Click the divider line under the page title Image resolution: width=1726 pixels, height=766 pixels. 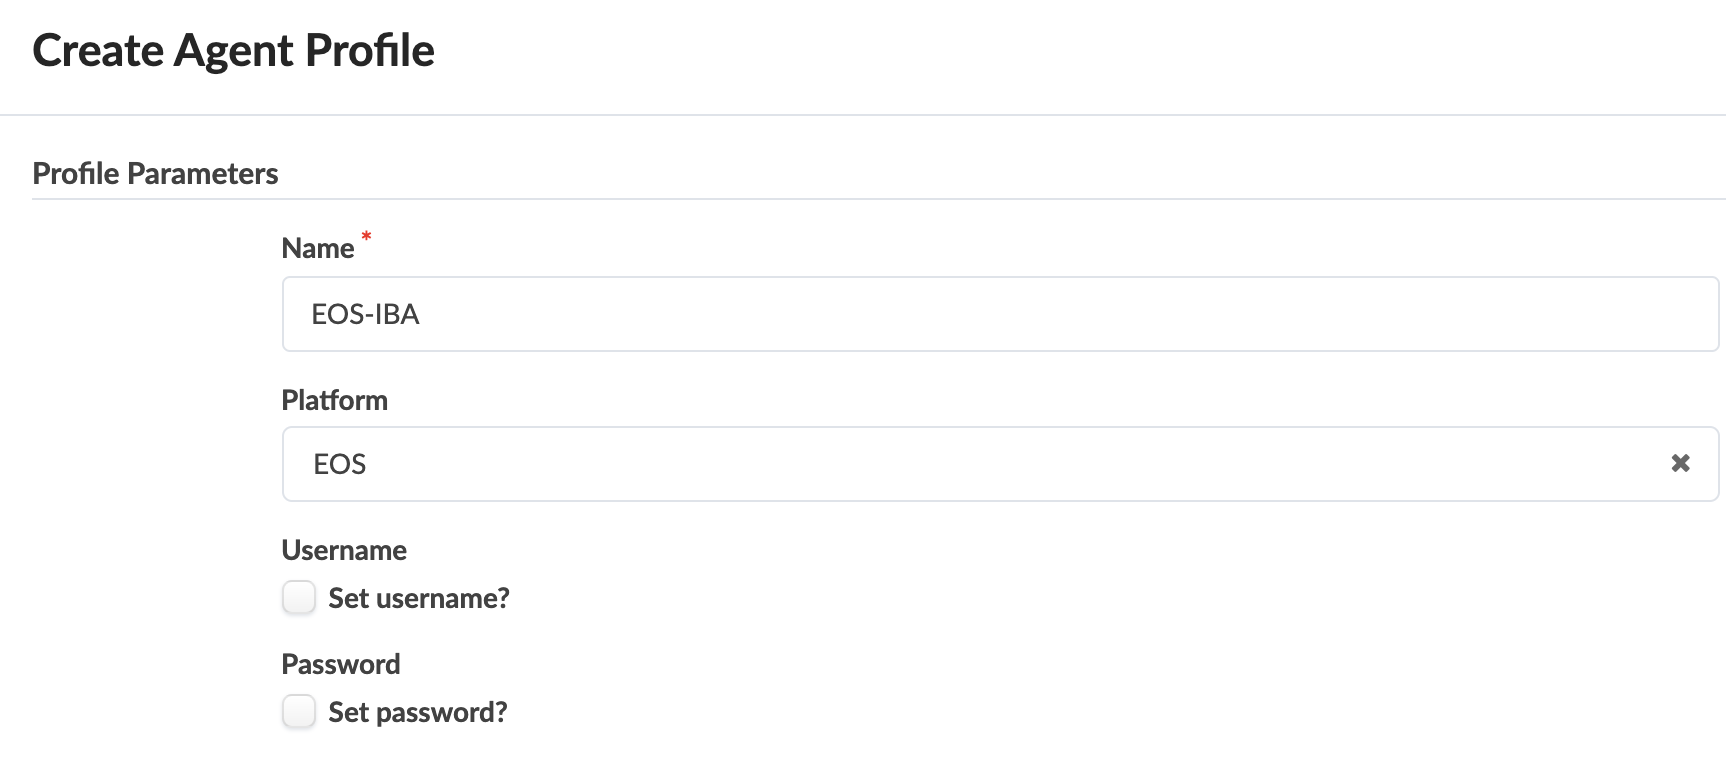(863, 115)
